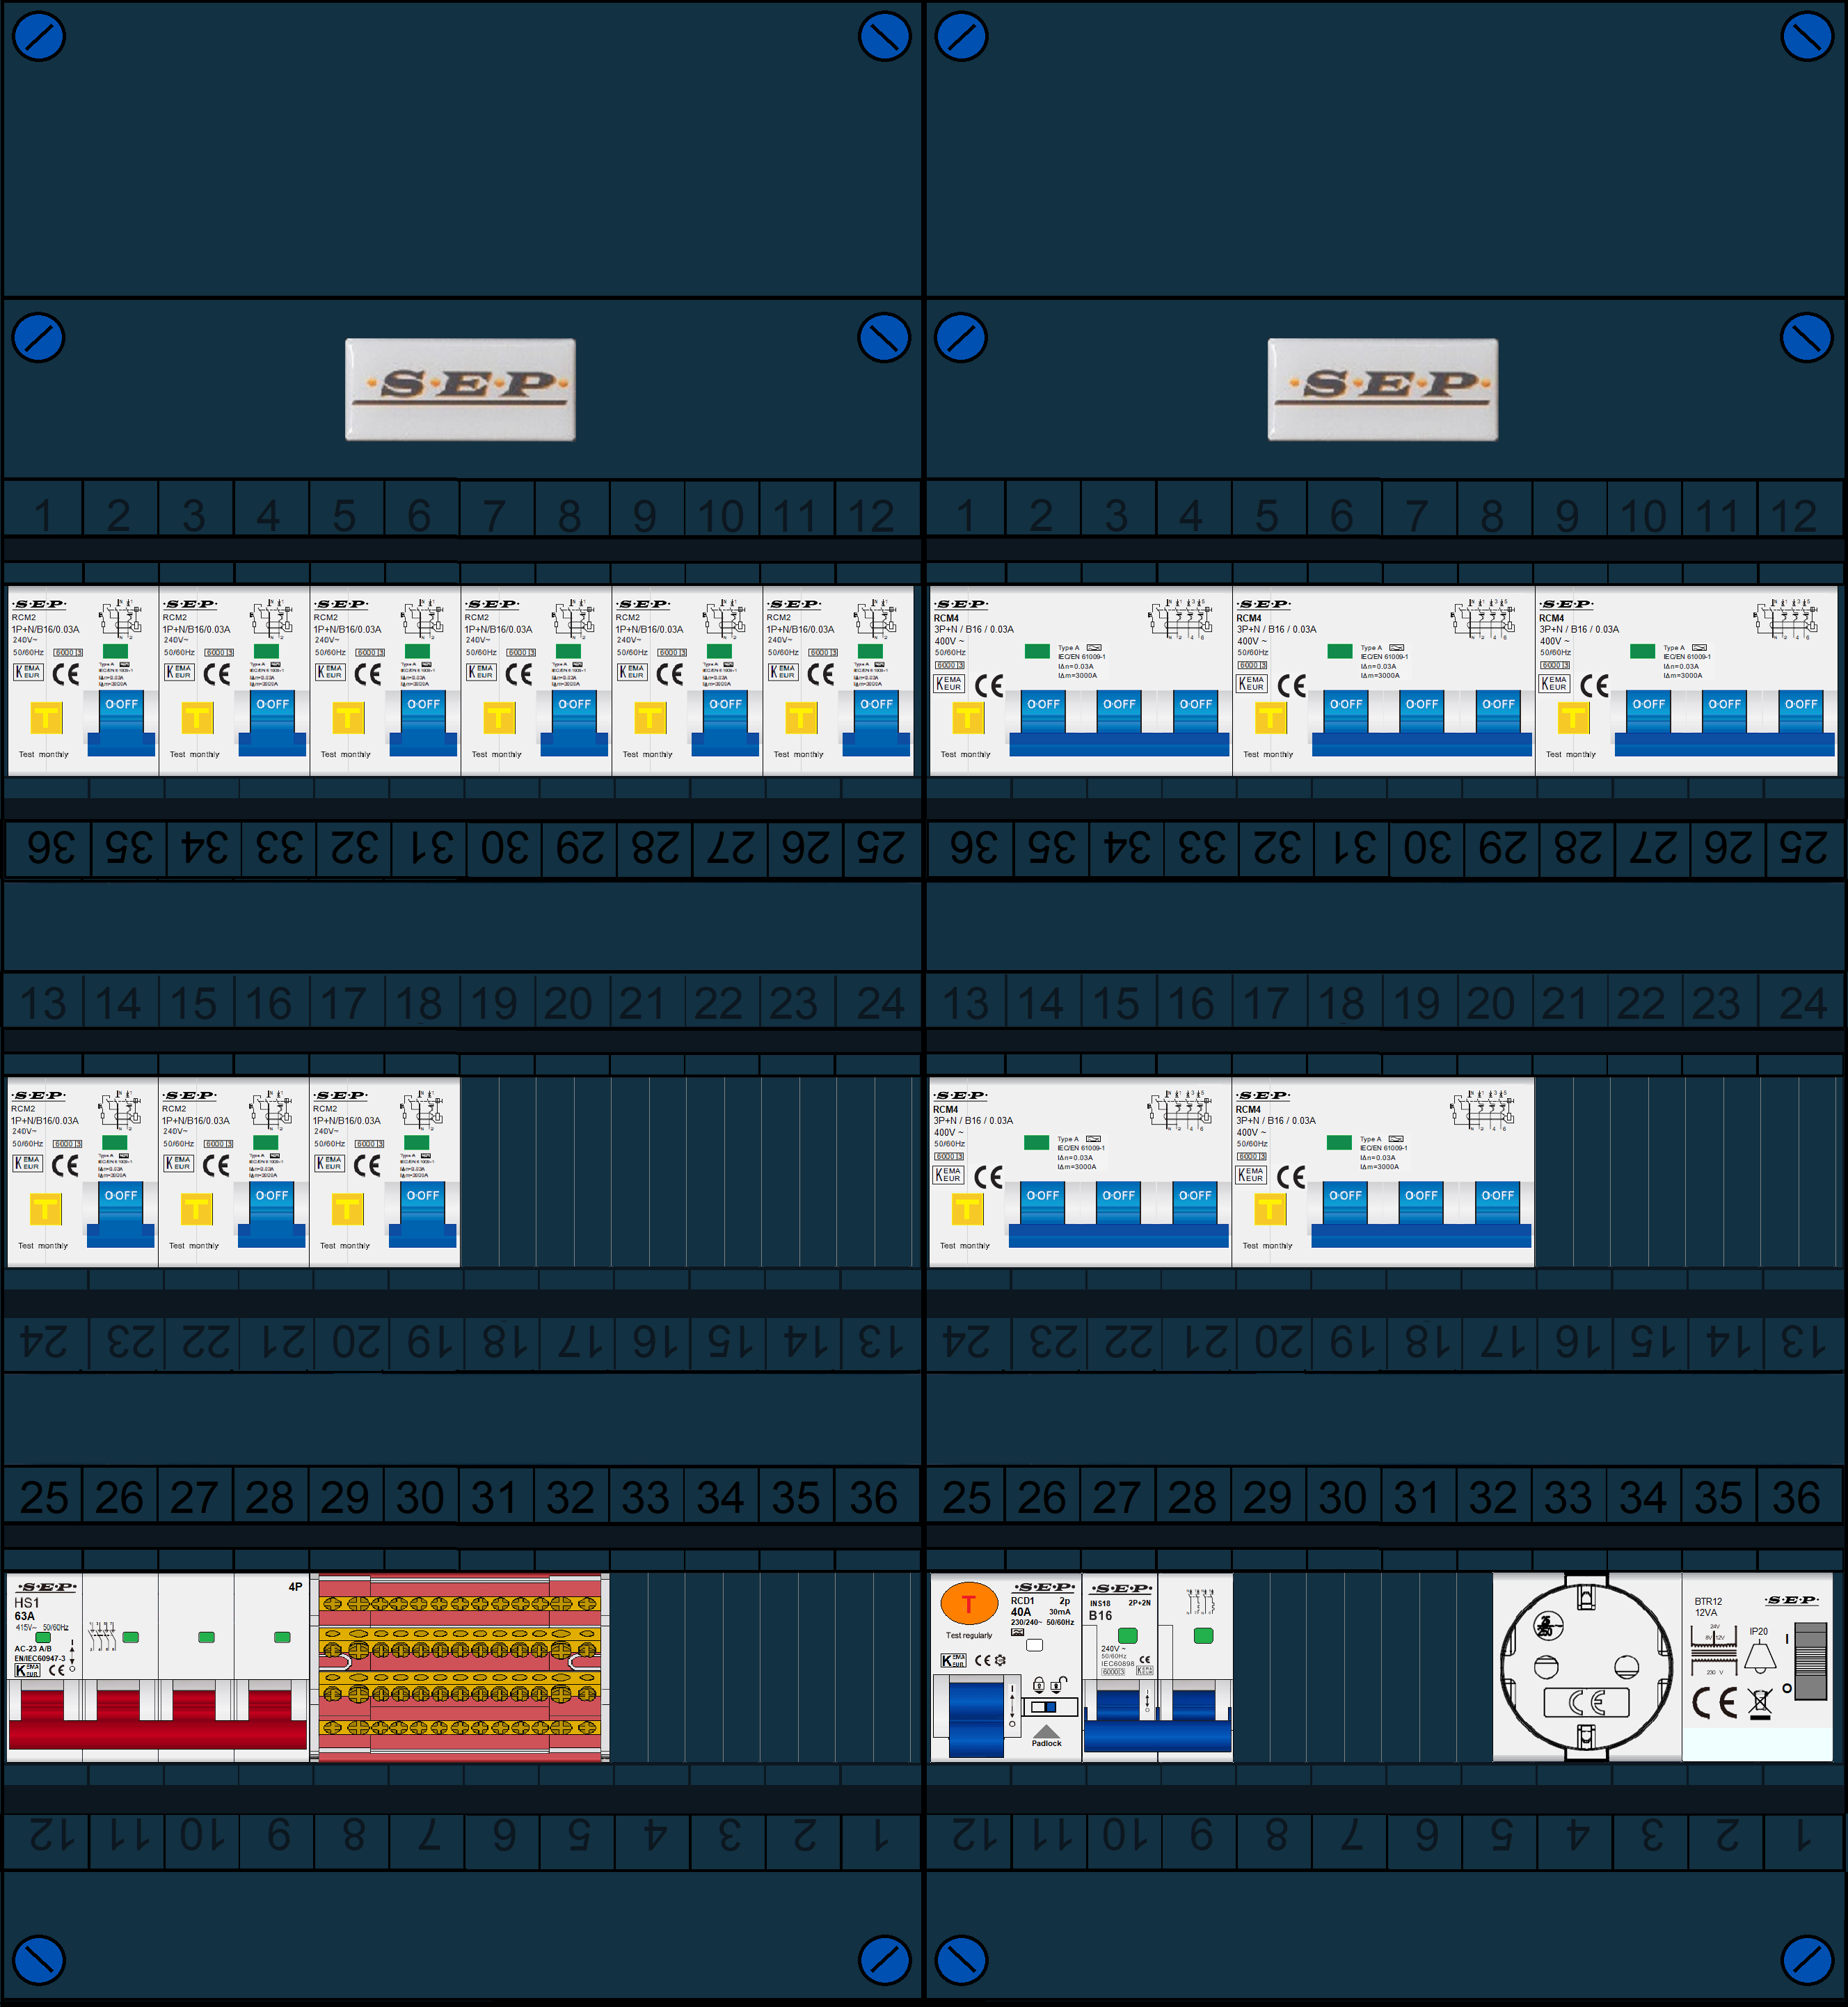The height and width of the screenshot is (2007, 1848).
Task: Click position number '36' on right panel's lower strip
Action: [x=1796, y=1497]
